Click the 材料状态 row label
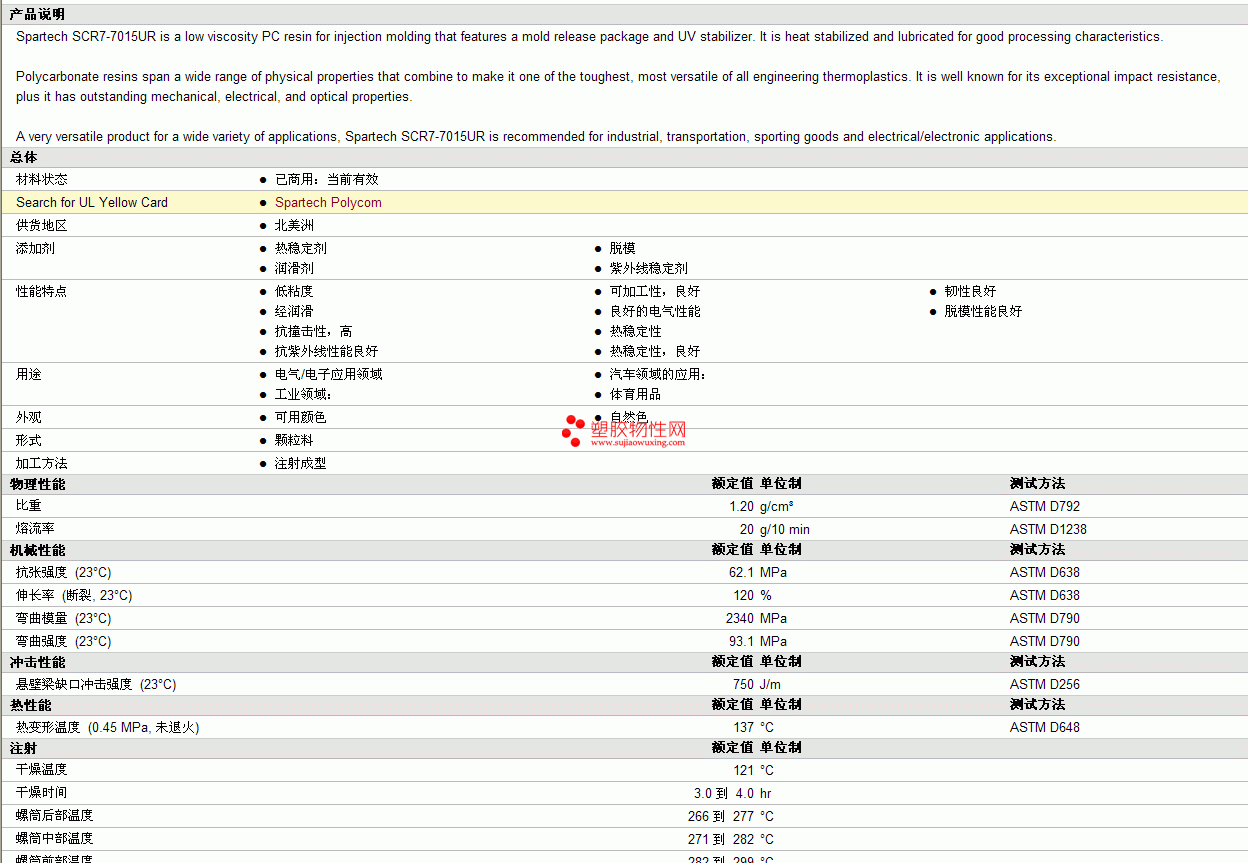Screen dimensions: 1248x863 (x=42, y=179)
